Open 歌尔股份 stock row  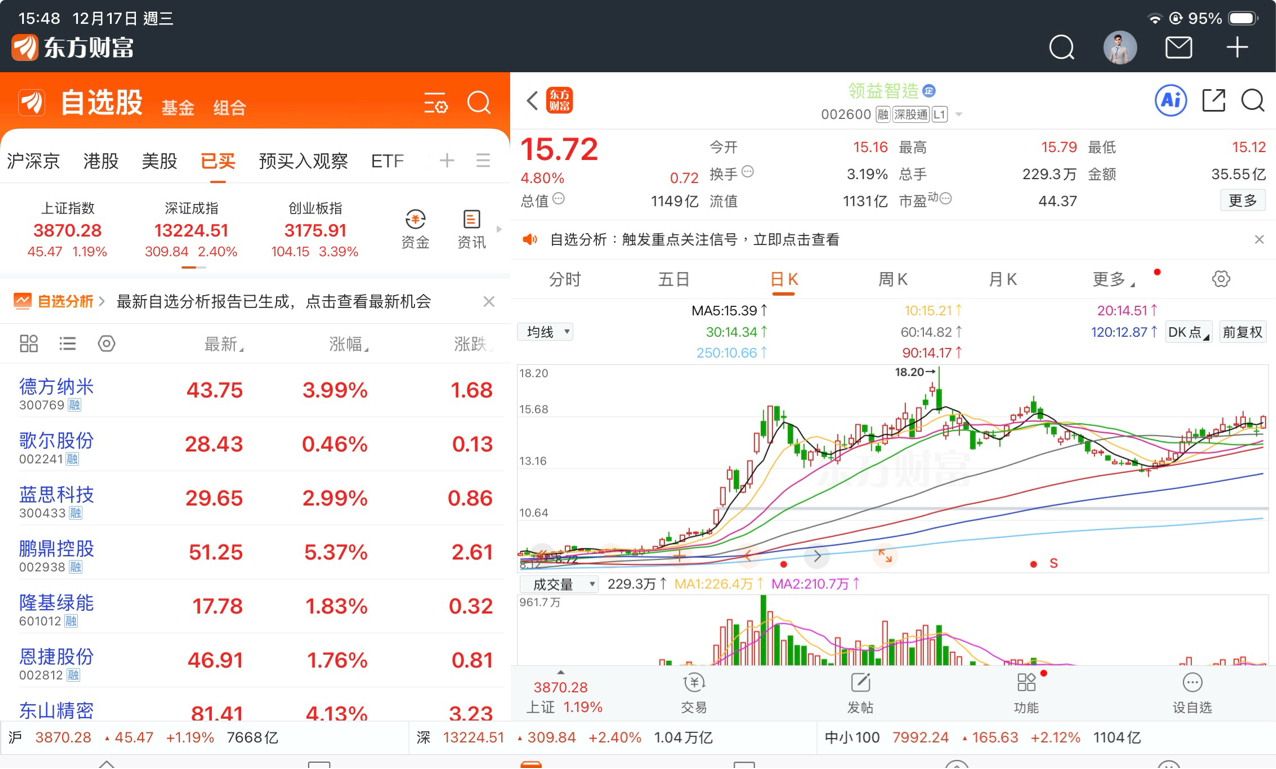point(255,445)
